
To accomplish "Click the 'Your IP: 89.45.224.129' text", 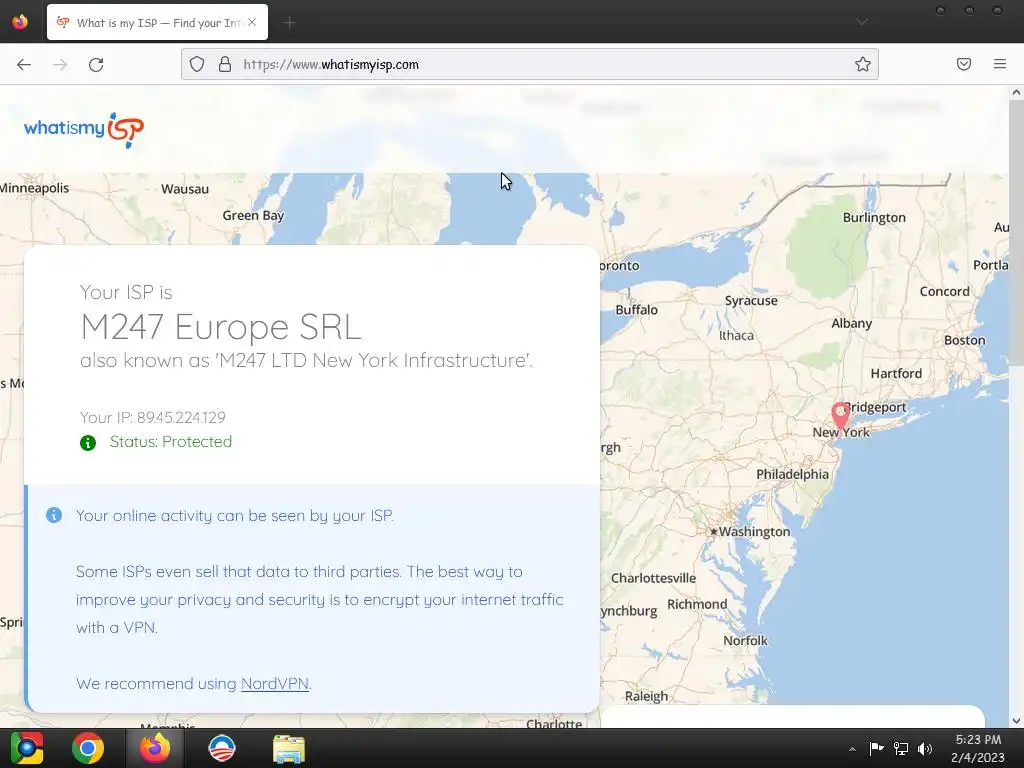I will pyautogui.click(x=153, y=417).
